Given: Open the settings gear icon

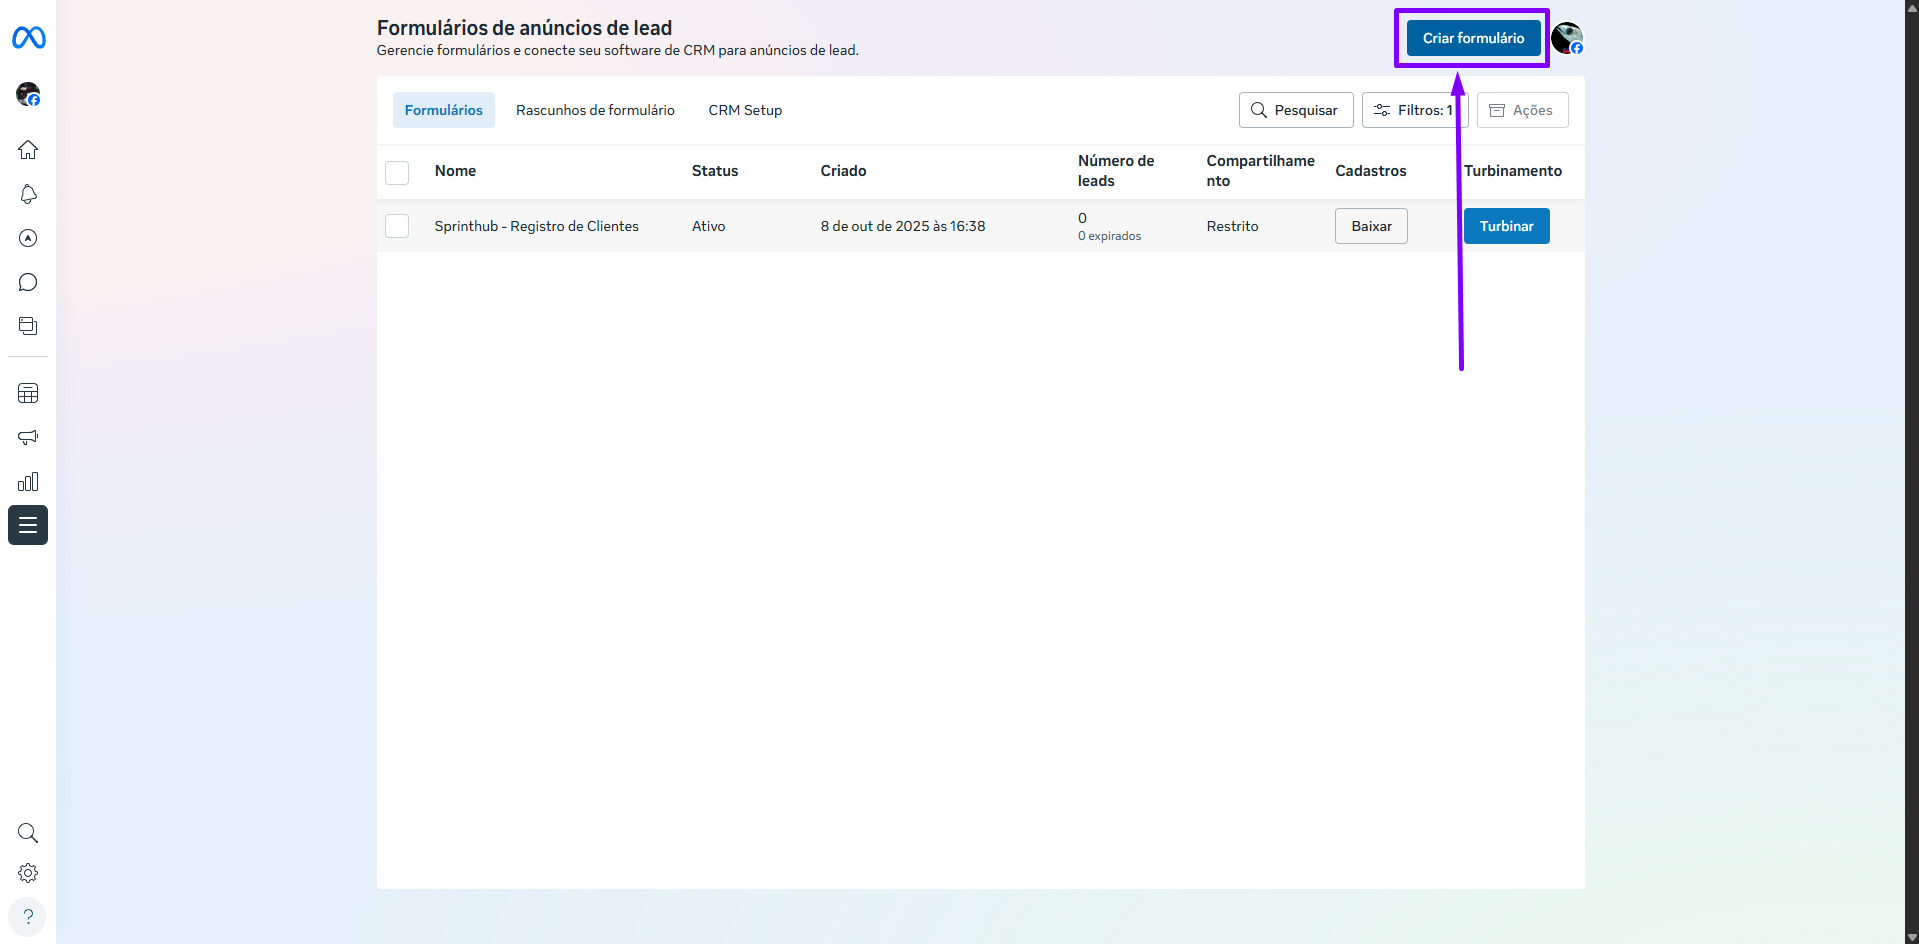Looking at the screenshot, I should [28, 873].
